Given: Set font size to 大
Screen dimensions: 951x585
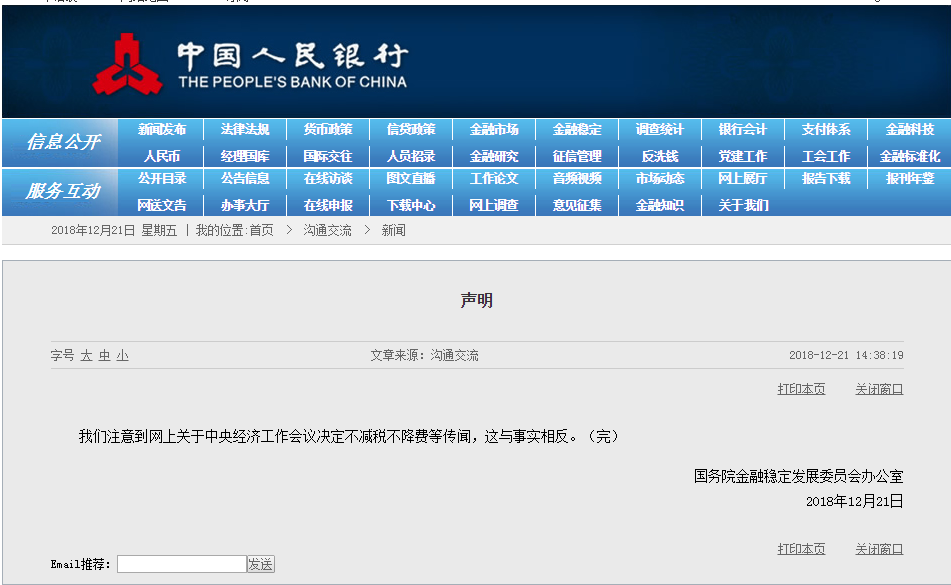Looking at the screenshot, I should (x=87, y=356).
